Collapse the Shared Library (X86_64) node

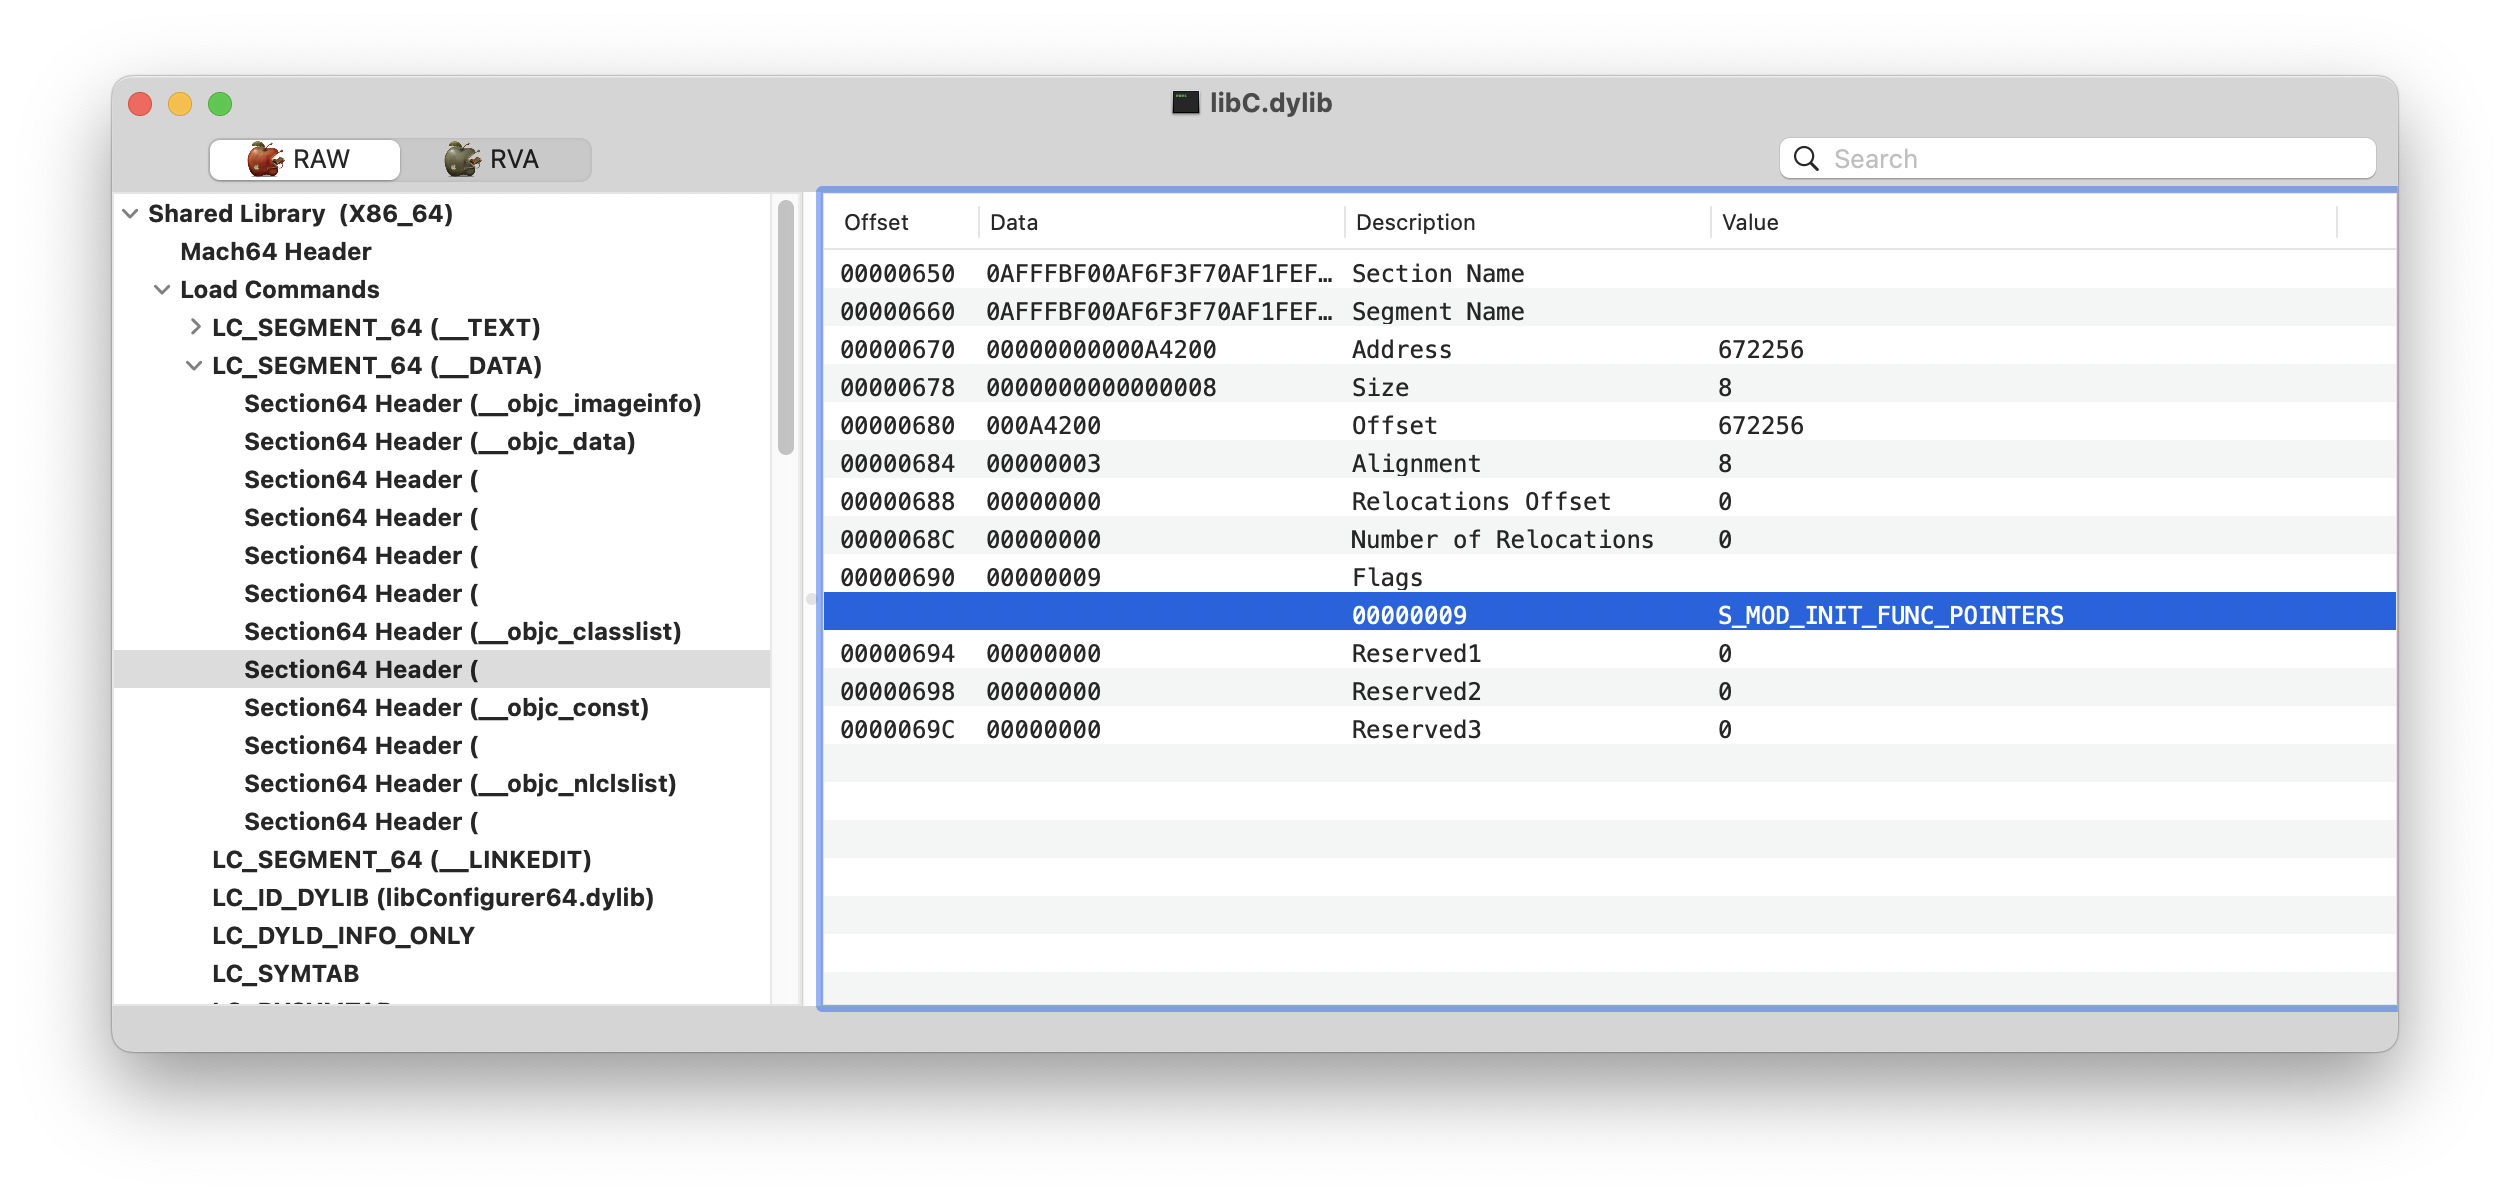[x=130, y=213]
